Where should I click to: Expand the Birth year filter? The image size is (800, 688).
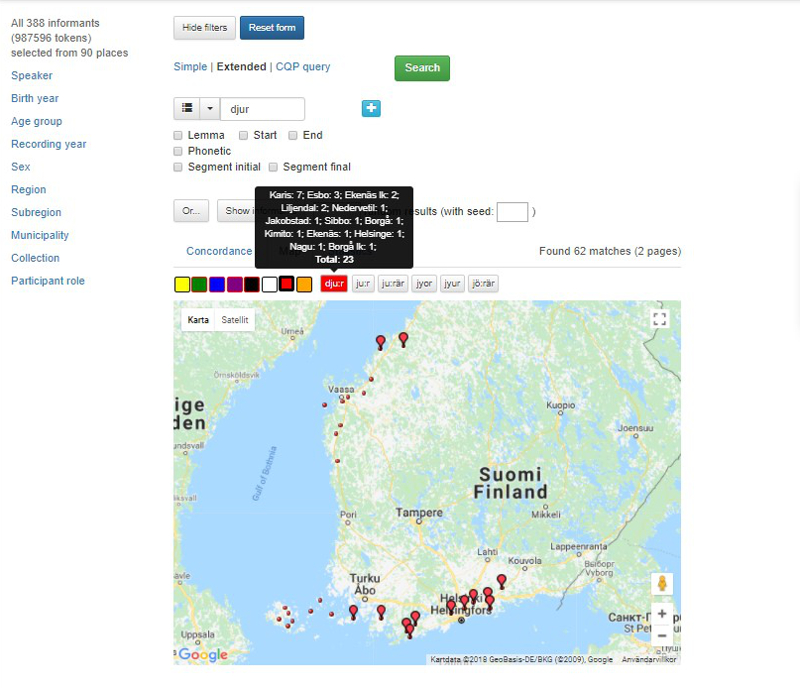(35, 98)
